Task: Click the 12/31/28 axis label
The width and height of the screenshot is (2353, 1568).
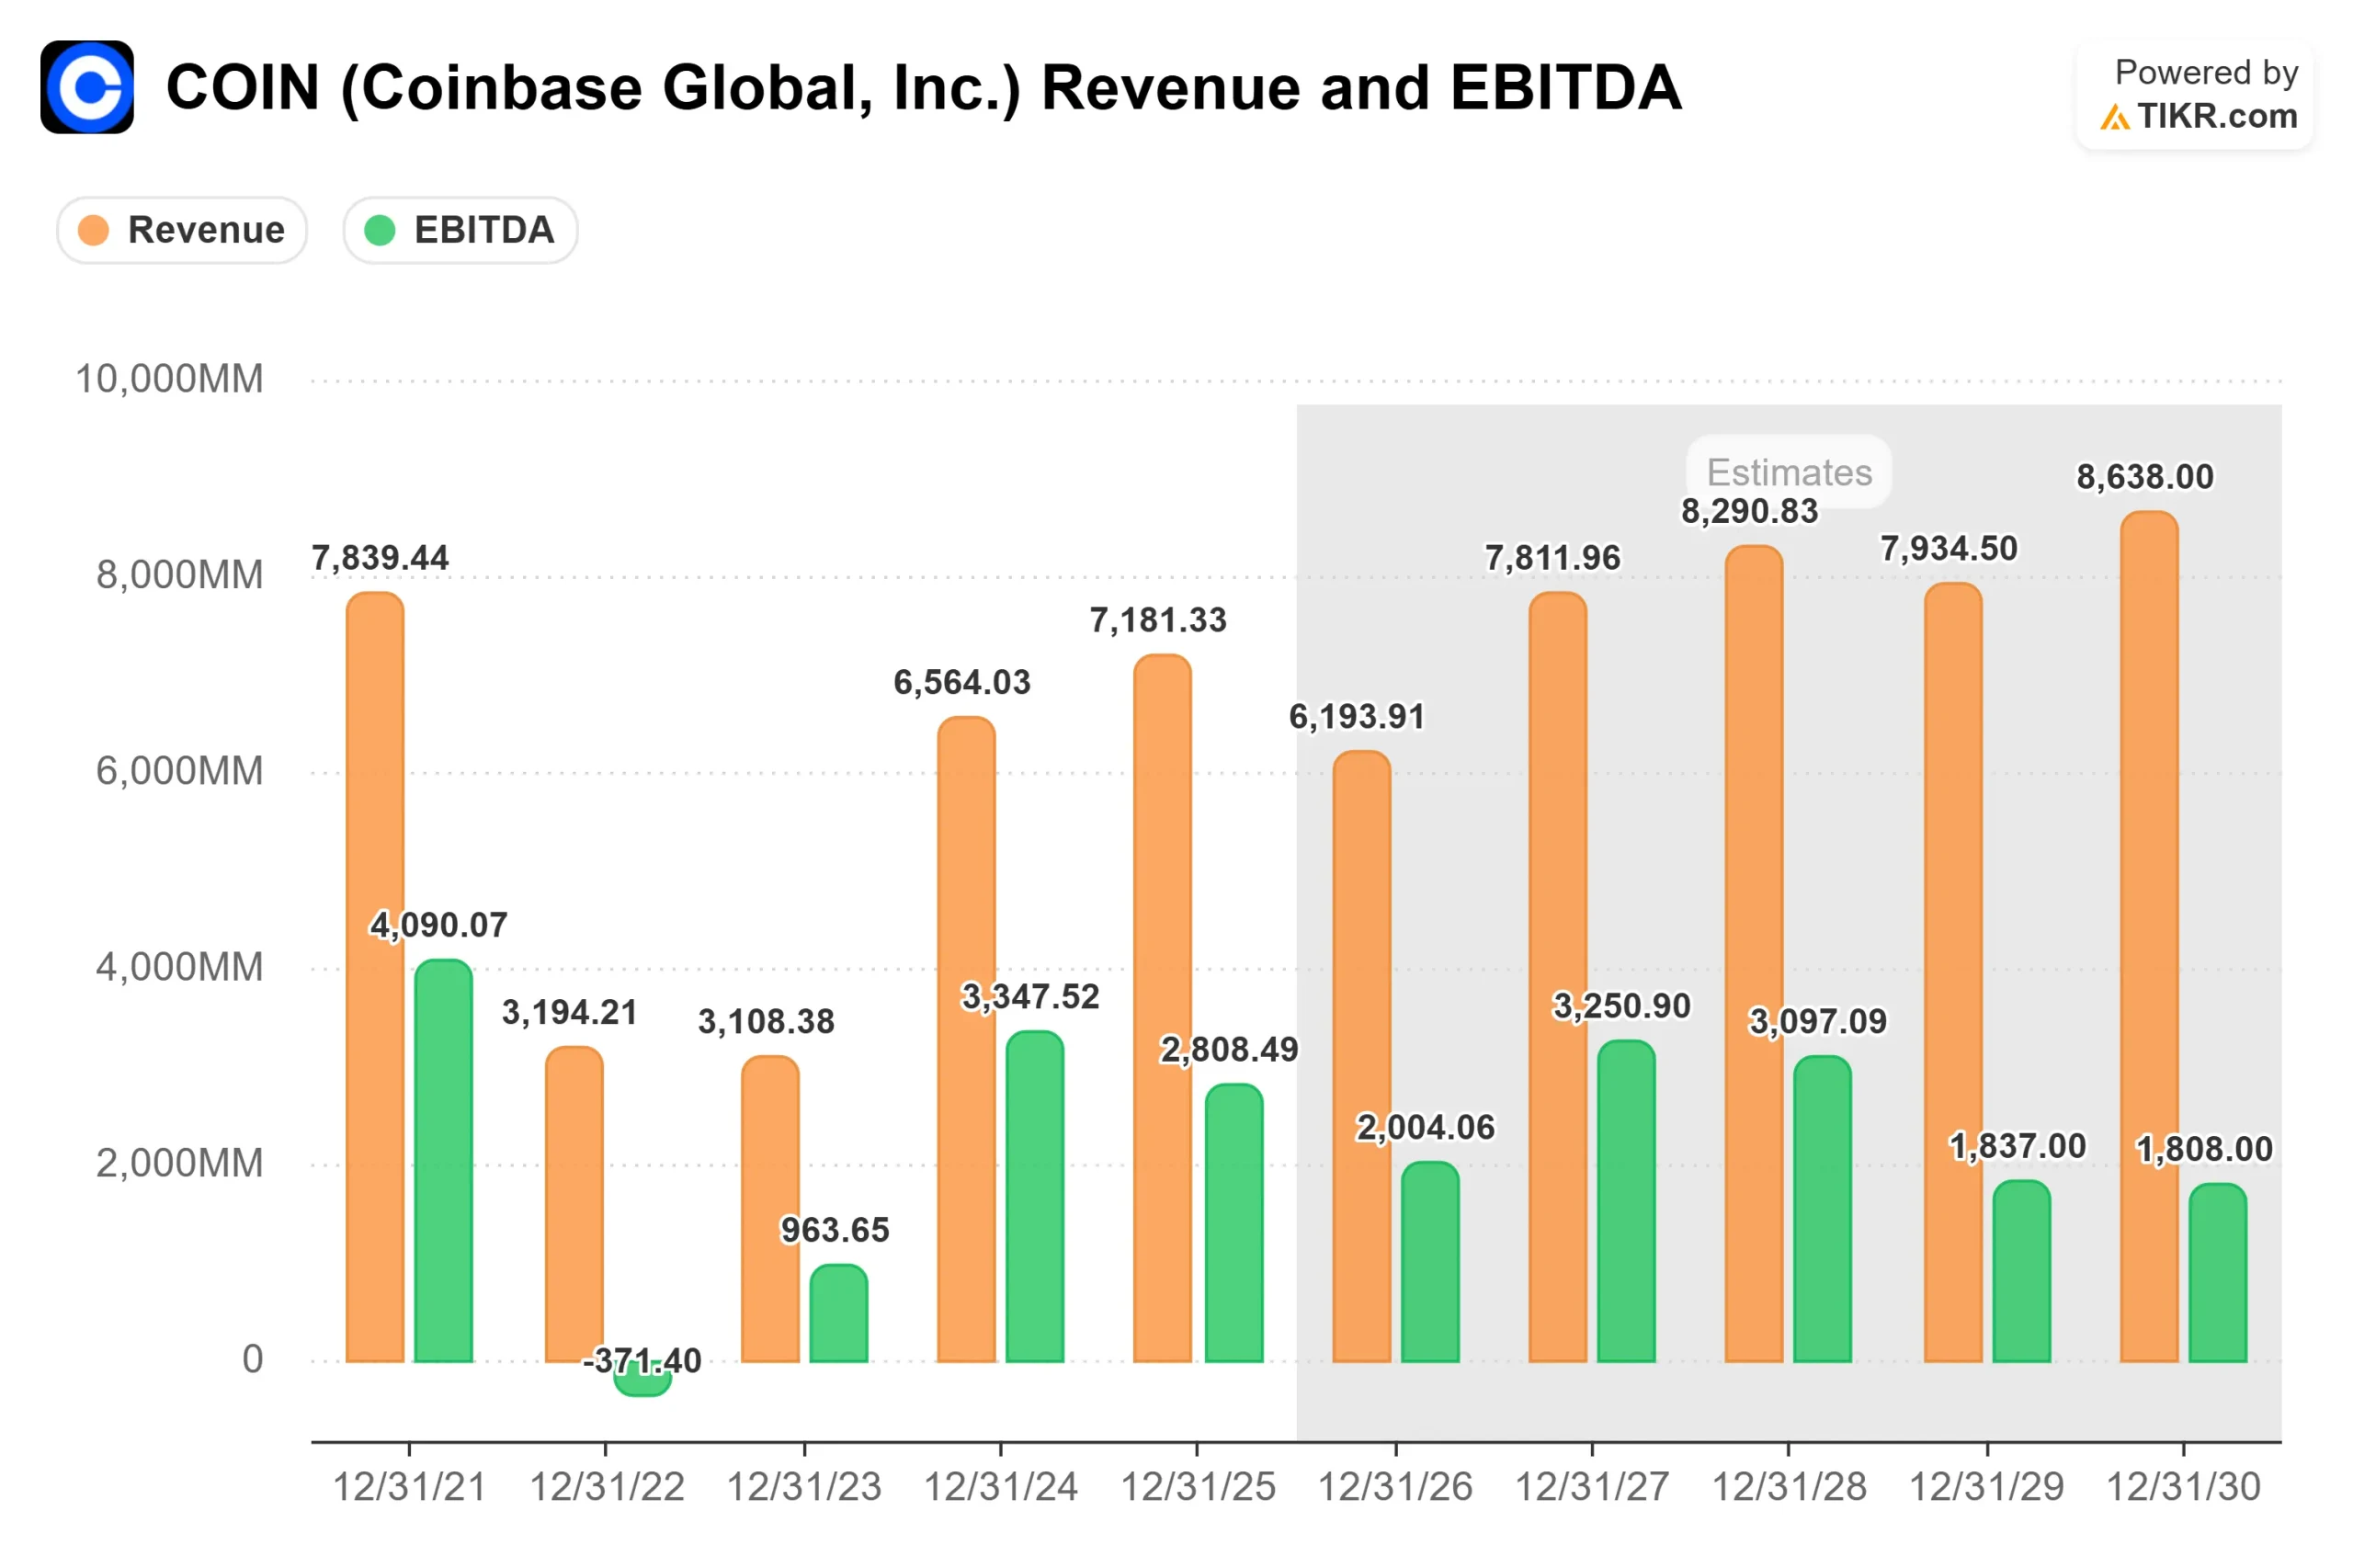Action: coord(1788,1487)
